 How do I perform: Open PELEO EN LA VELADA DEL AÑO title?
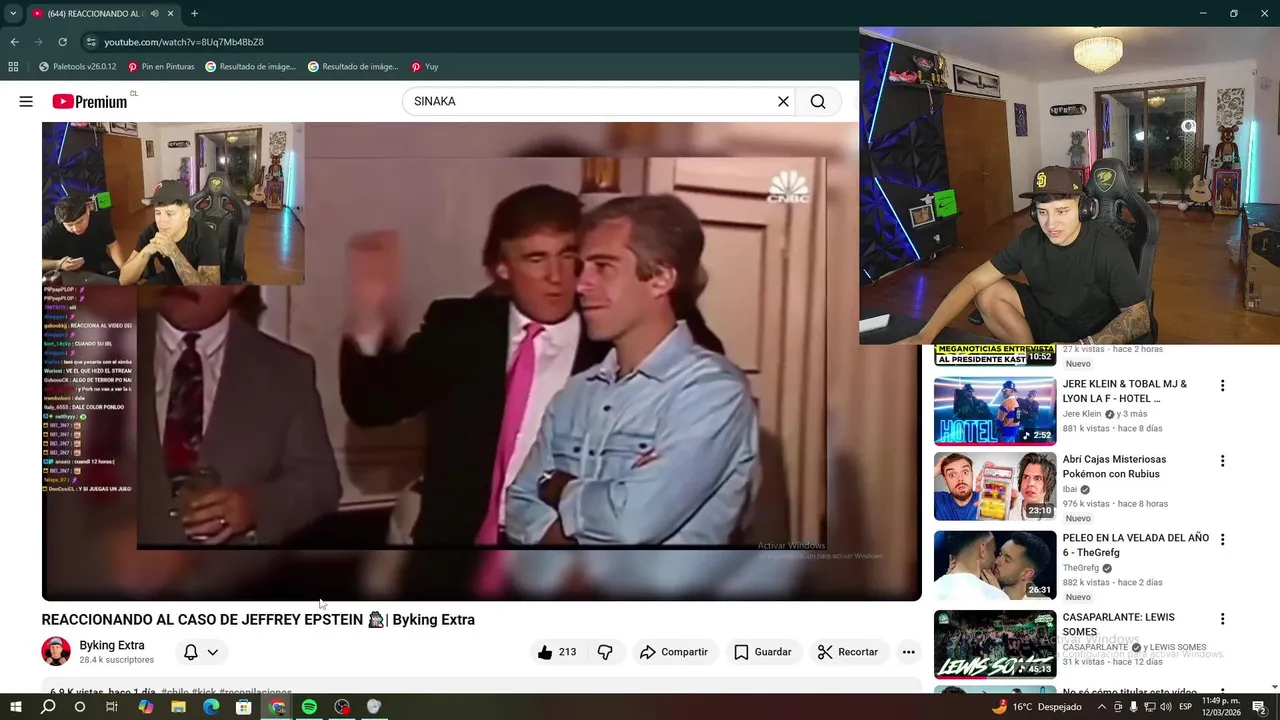click(1136, 545)
